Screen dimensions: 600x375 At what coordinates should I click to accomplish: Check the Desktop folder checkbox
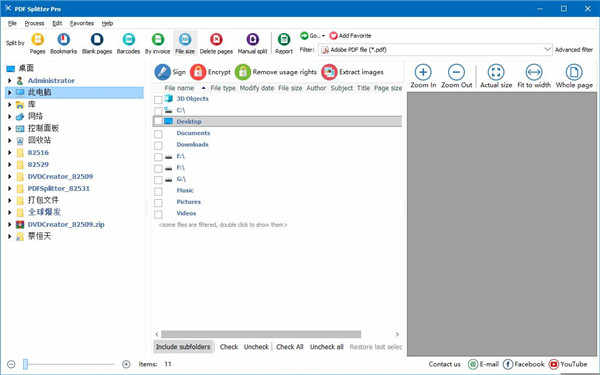tap(158, 122)
